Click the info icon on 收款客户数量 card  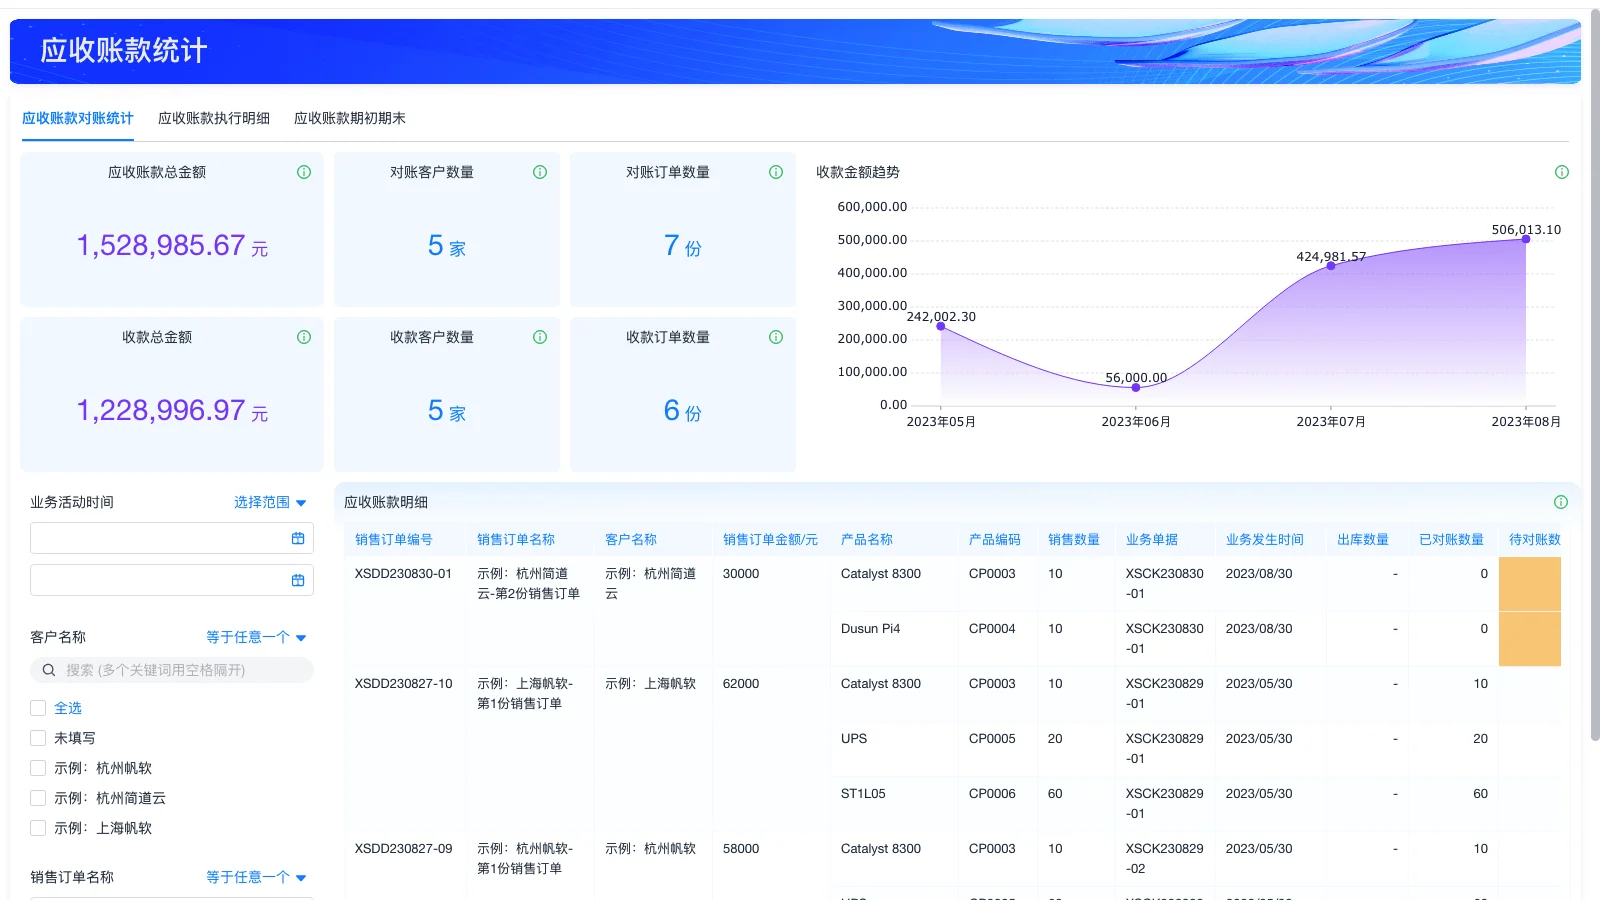[x=539, y=337]
